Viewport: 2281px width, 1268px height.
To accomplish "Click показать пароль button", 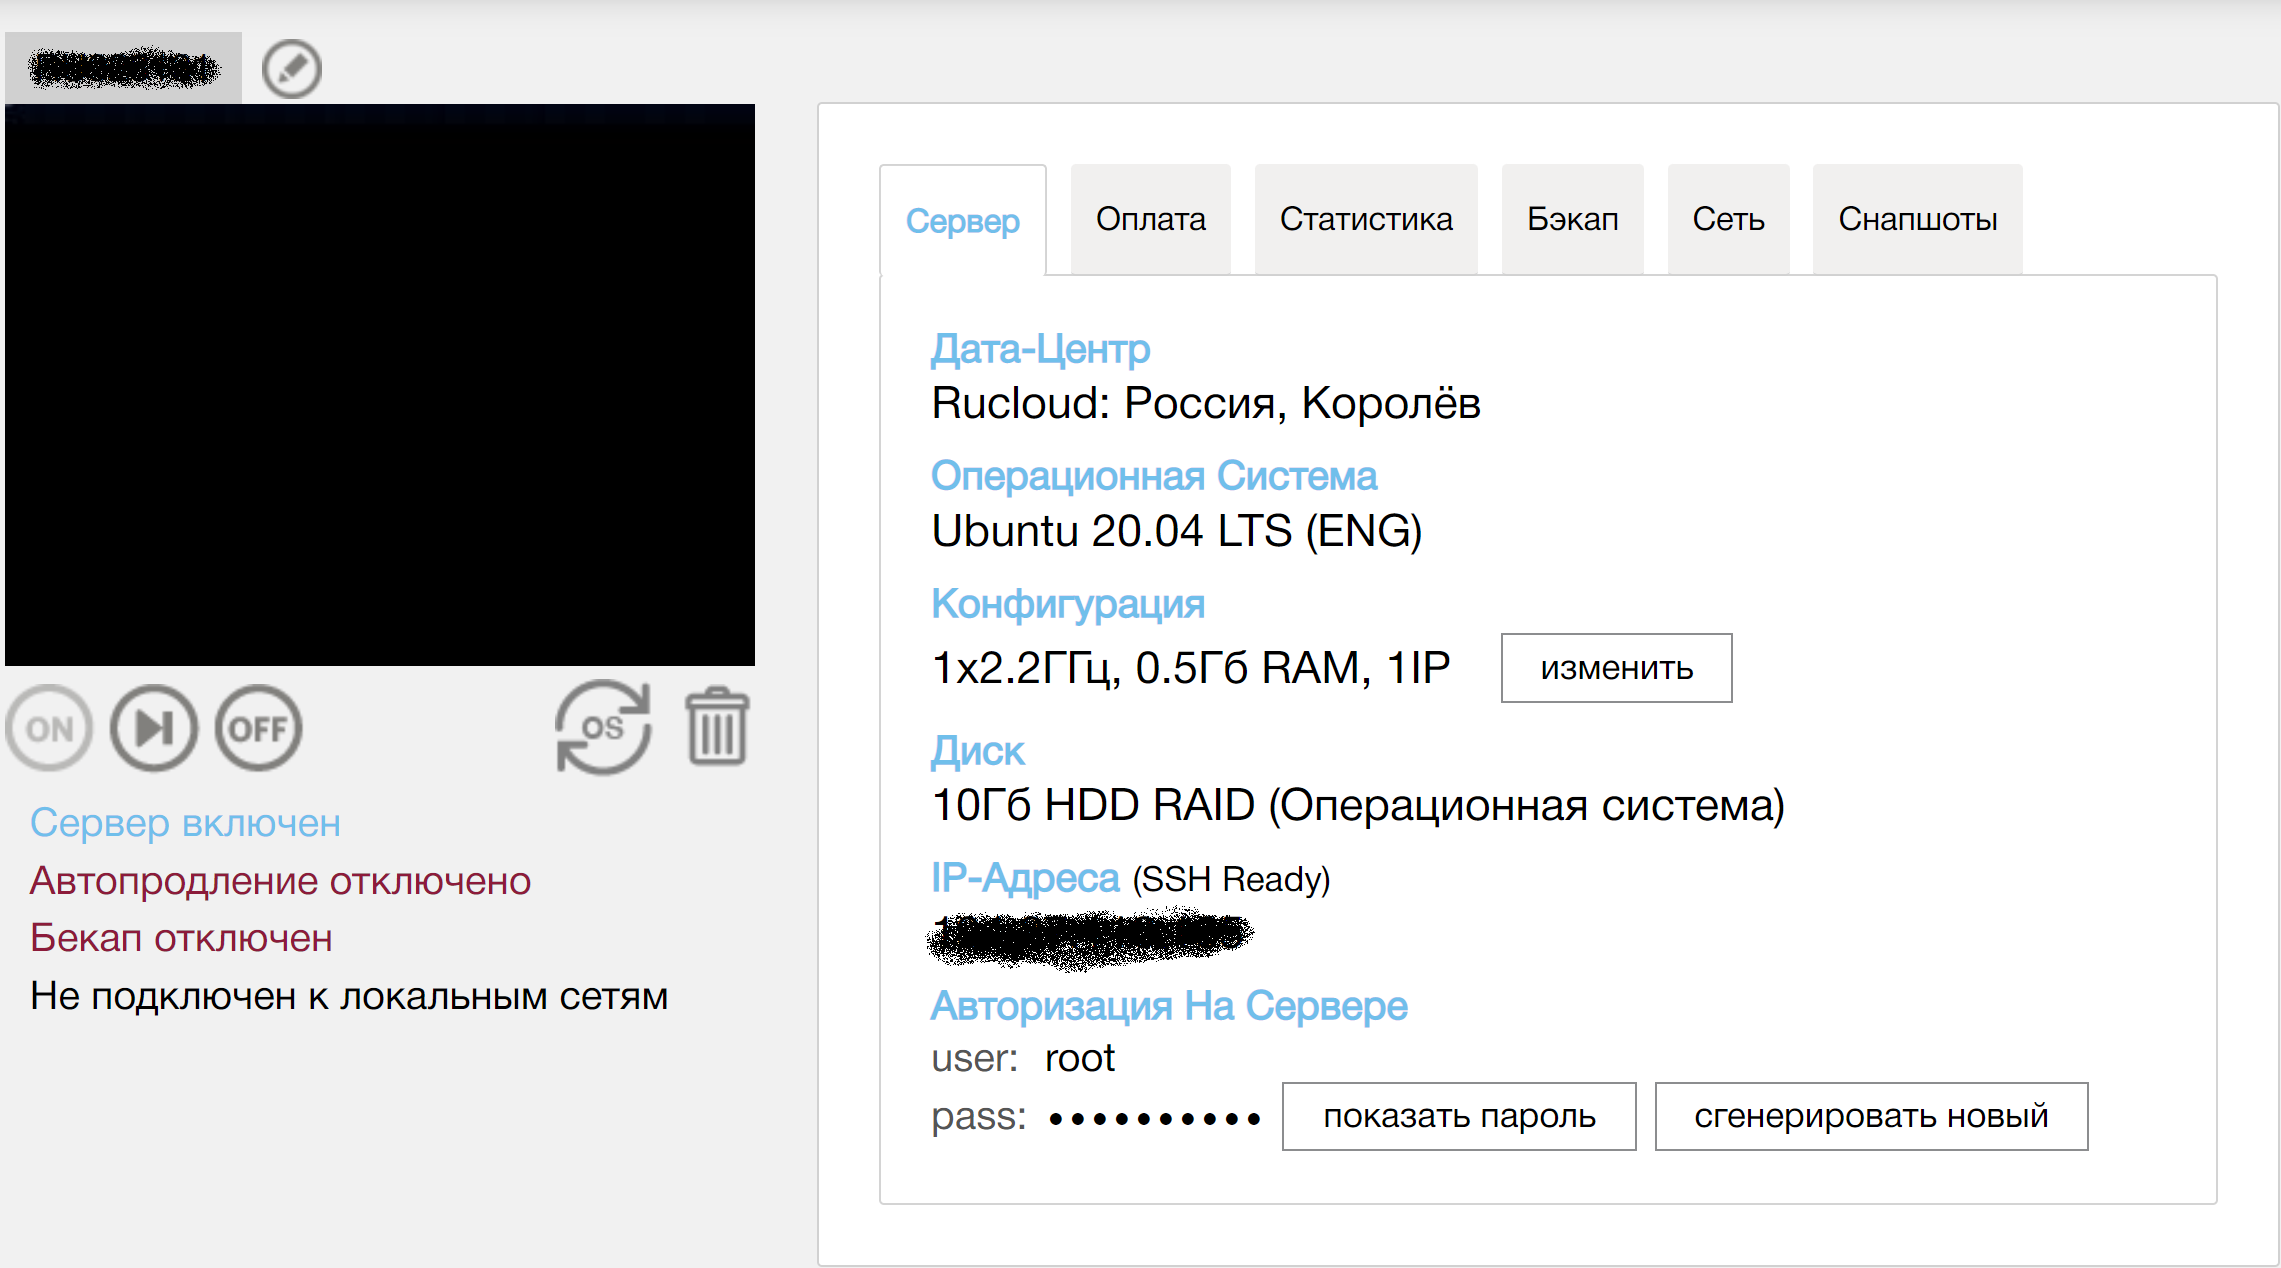I will [1459, 1116].
